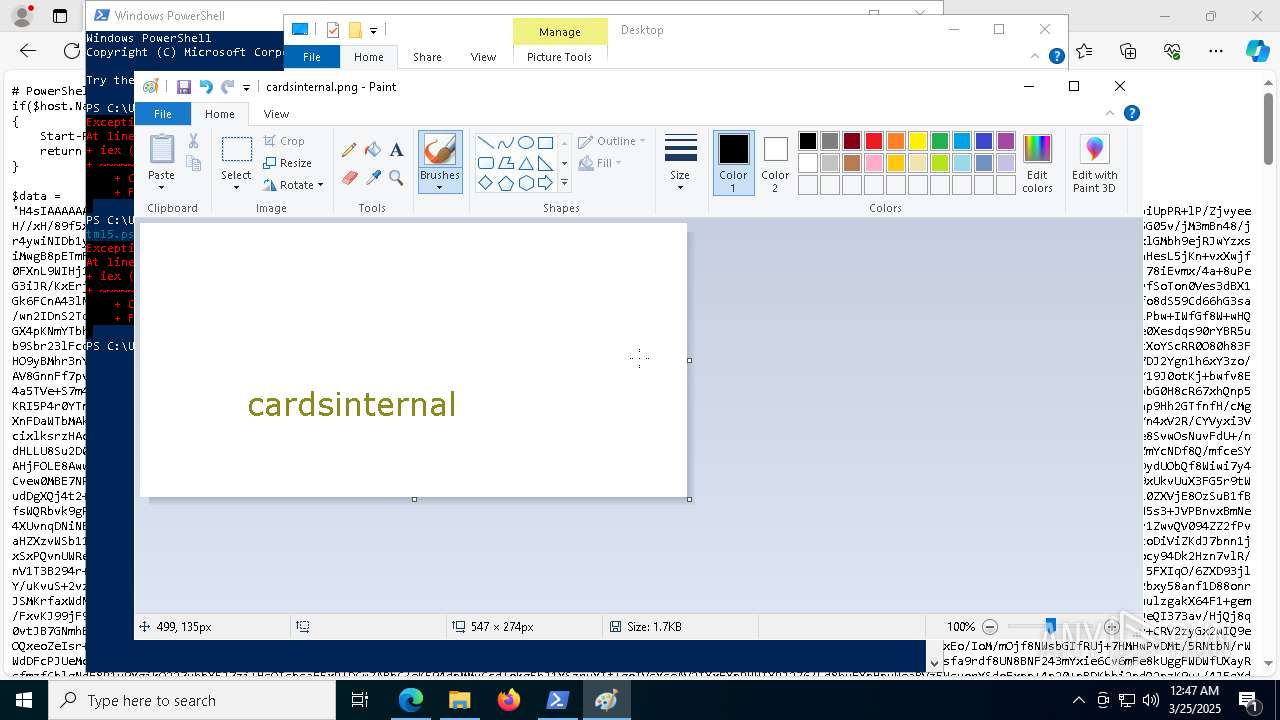Select the Color 2 background box
Image resolution: width=1280 pixels, height=720 pixels.
(x=775, y=163)
